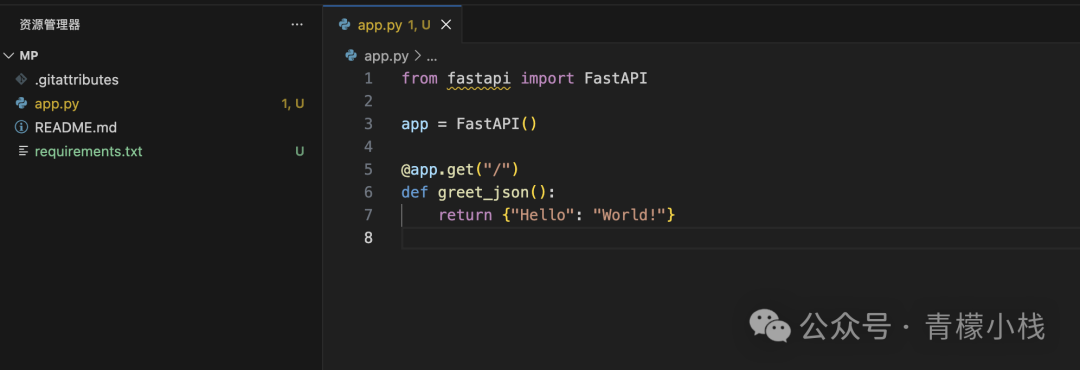The image size is (1080, 370).
Task: Collapse the MP folder chevron
Action: pos(8,56)
